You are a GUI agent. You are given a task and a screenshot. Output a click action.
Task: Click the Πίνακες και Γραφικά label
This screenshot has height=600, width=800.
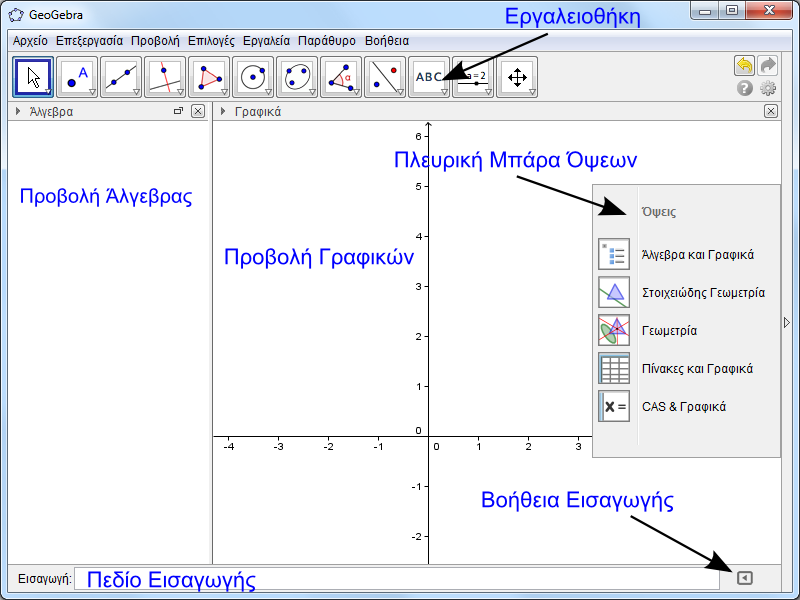click(x=697, y=369)
